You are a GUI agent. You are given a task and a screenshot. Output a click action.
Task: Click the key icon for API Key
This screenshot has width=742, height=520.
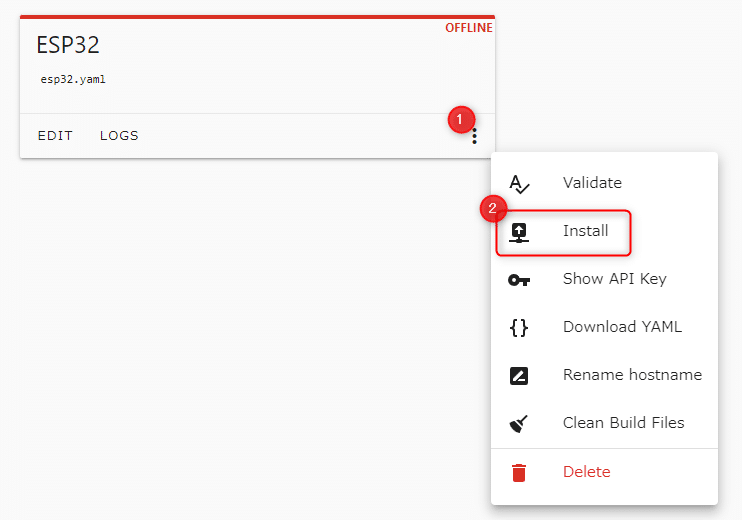(x=519, y=280)
